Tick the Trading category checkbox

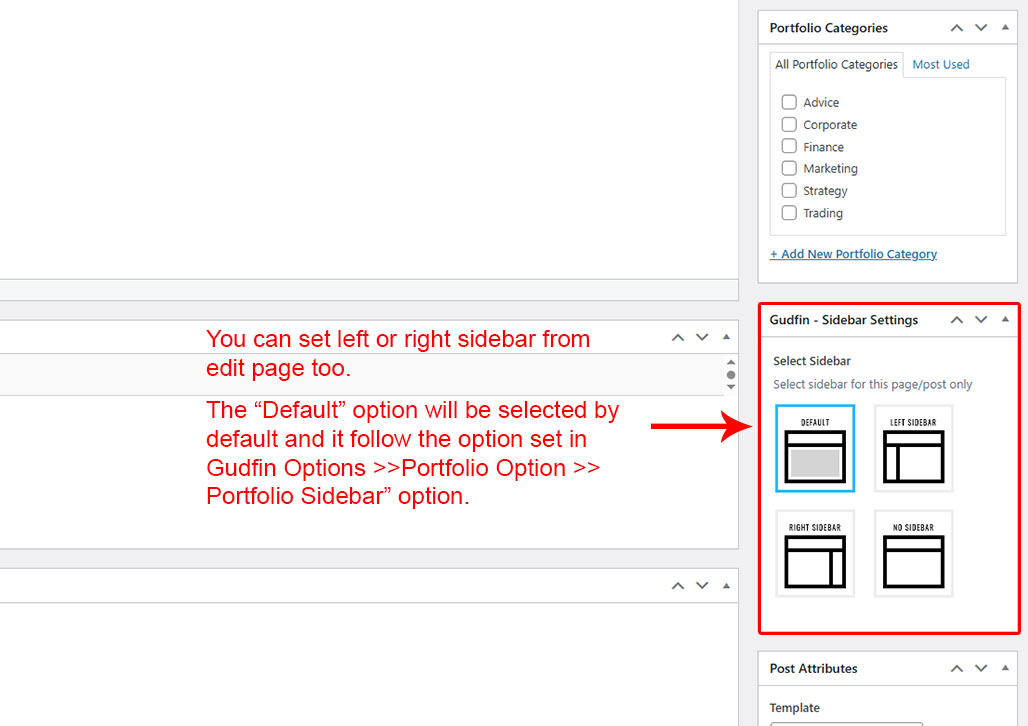(x=789, y=213)
